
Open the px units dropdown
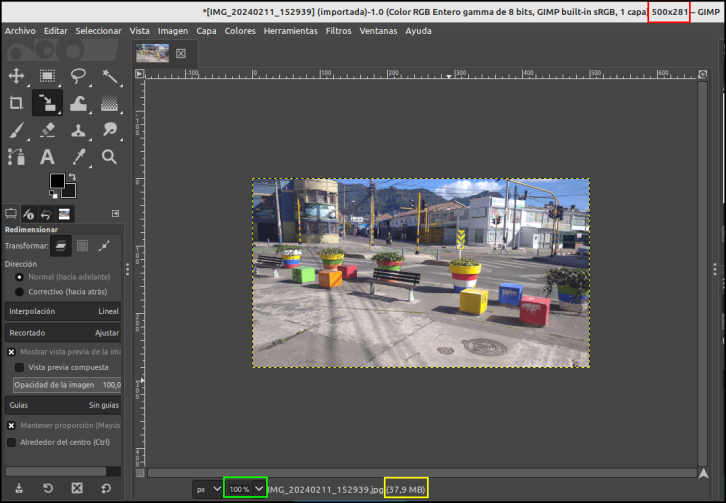(208, 489)
